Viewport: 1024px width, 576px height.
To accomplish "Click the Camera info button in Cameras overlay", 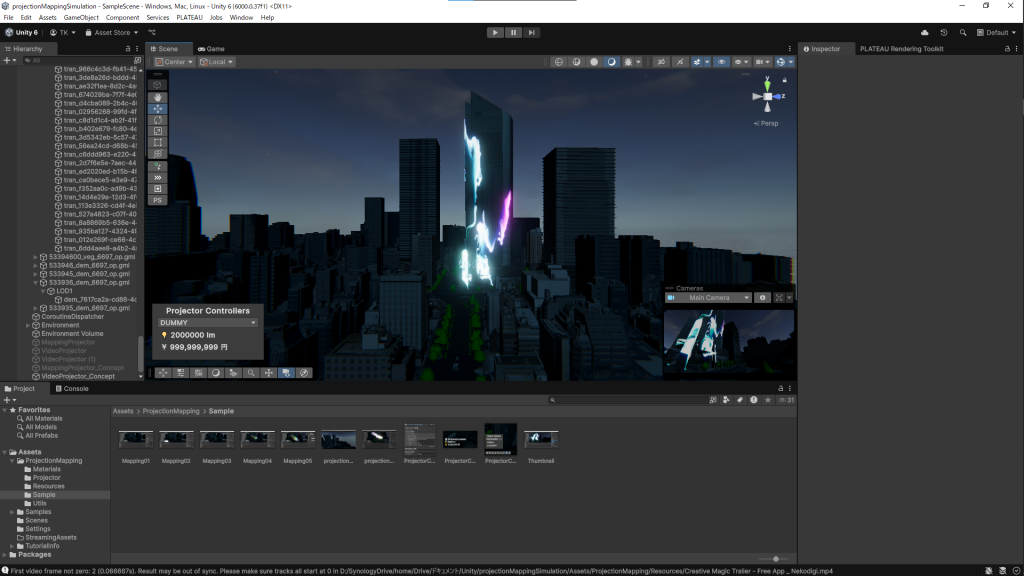I will click(x=762, y=298).
